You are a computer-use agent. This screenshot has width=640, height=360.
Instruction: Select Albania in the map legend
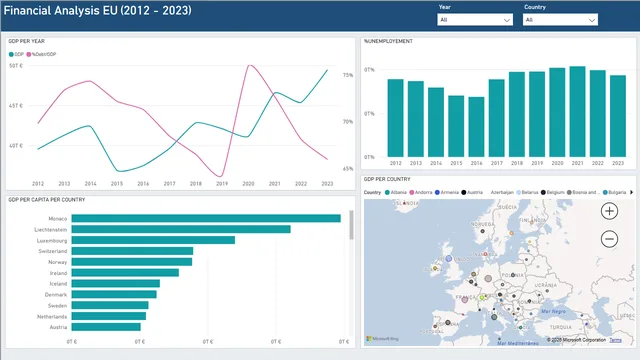(396, 192)
